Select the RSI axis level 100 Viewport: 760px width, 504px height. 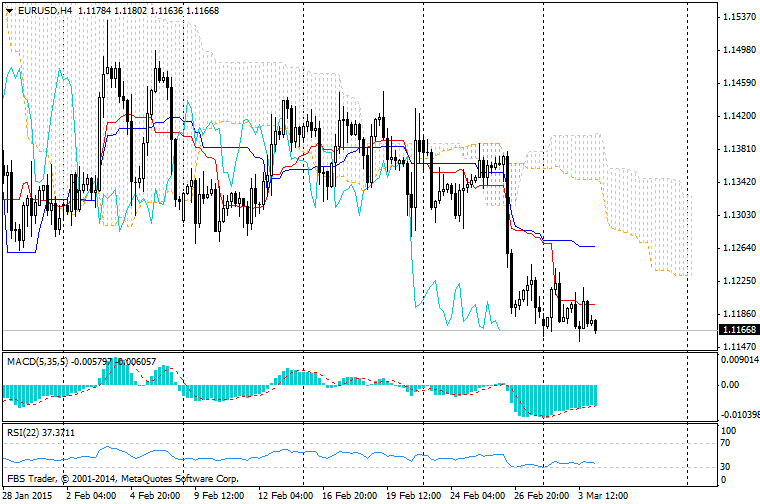pos(729,431)
